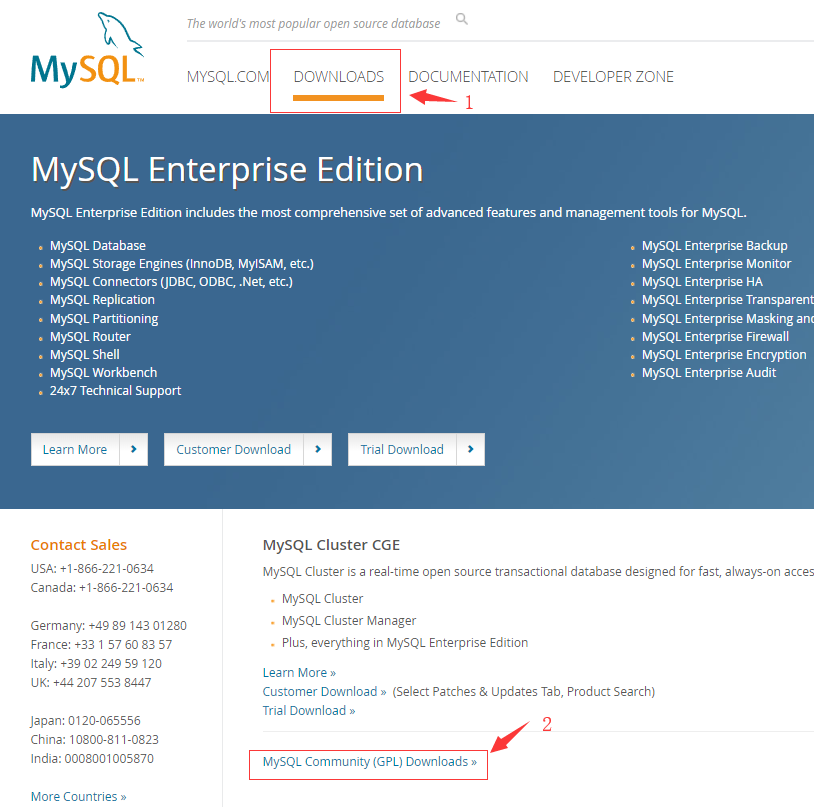814x807 pixels.
Task: Click the Trial Download text link
Action: point(308,710)
